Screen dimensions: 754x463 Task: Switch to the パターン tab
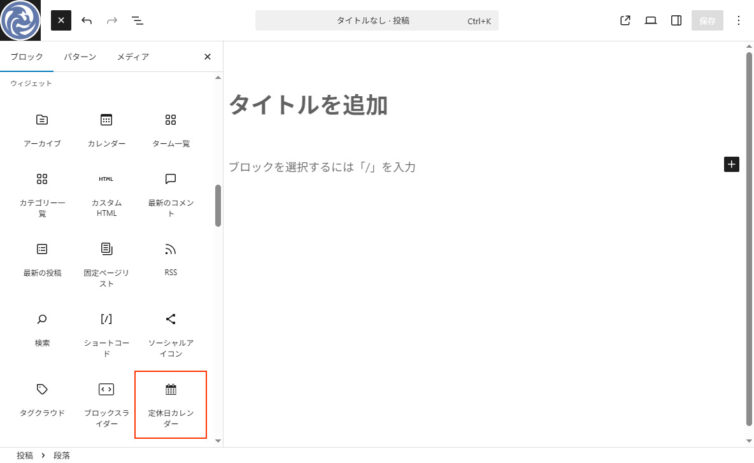(x=80, y=57)
